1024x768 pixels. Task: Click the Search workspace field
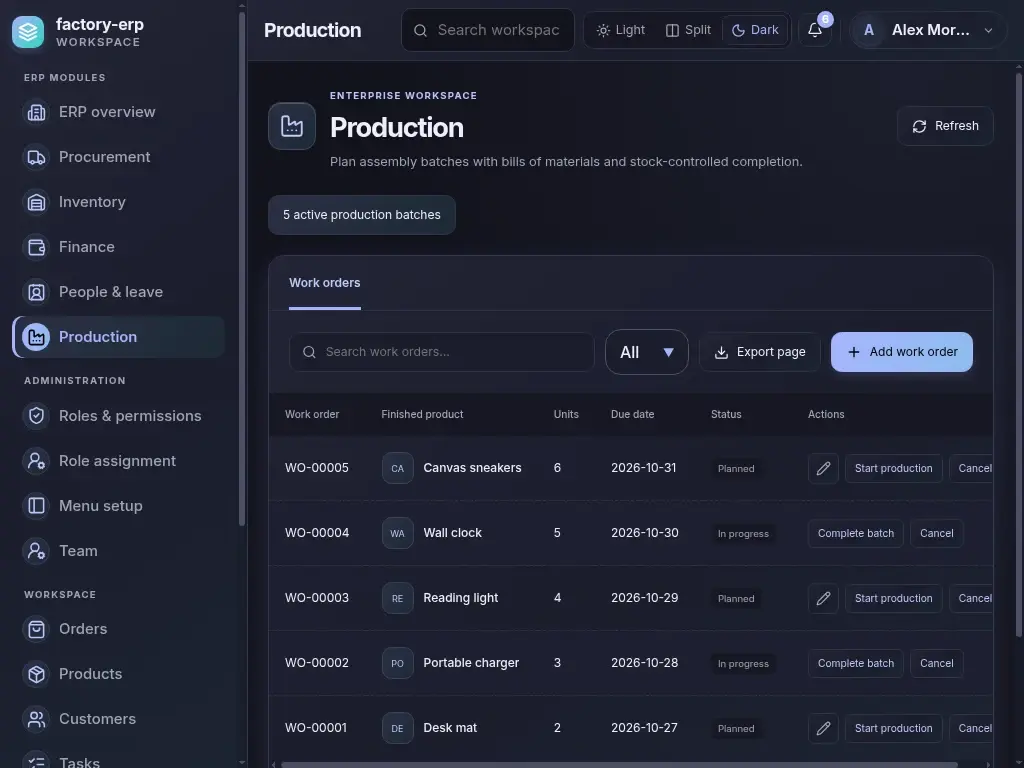tap(488, 30)
